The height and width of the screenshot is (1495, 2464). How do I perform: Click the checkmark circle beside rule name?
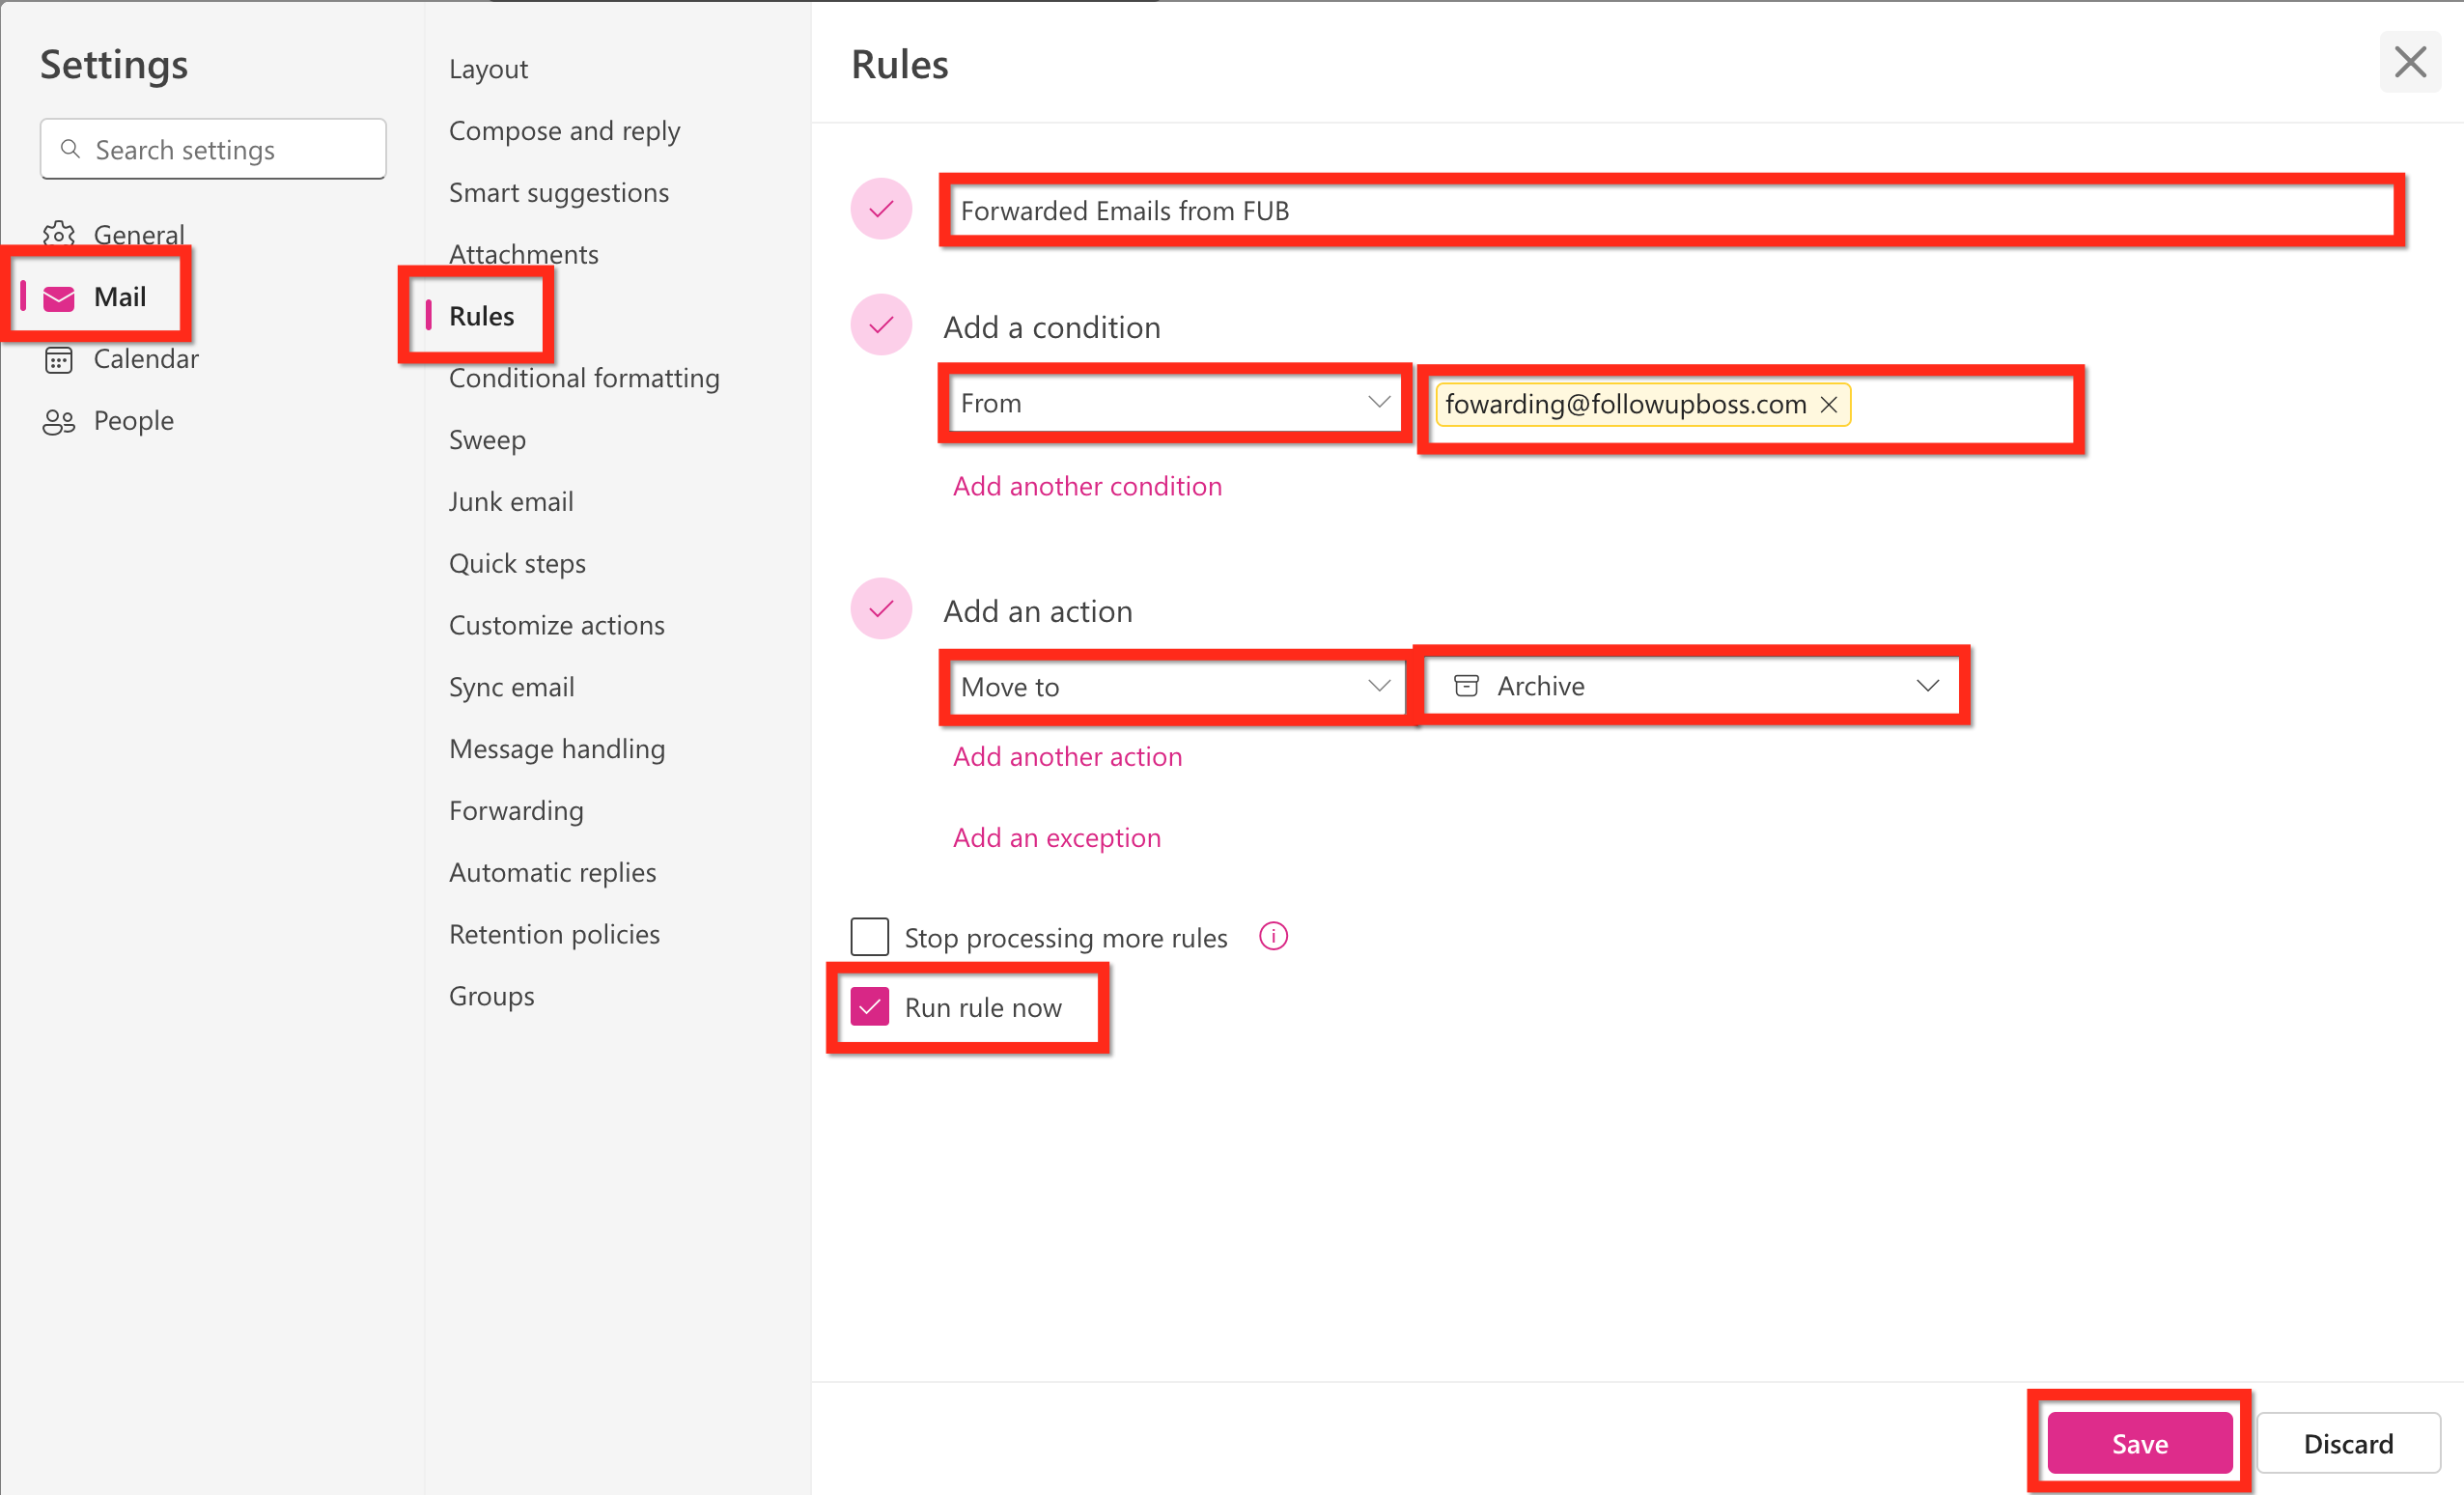(x=881, y=210)
